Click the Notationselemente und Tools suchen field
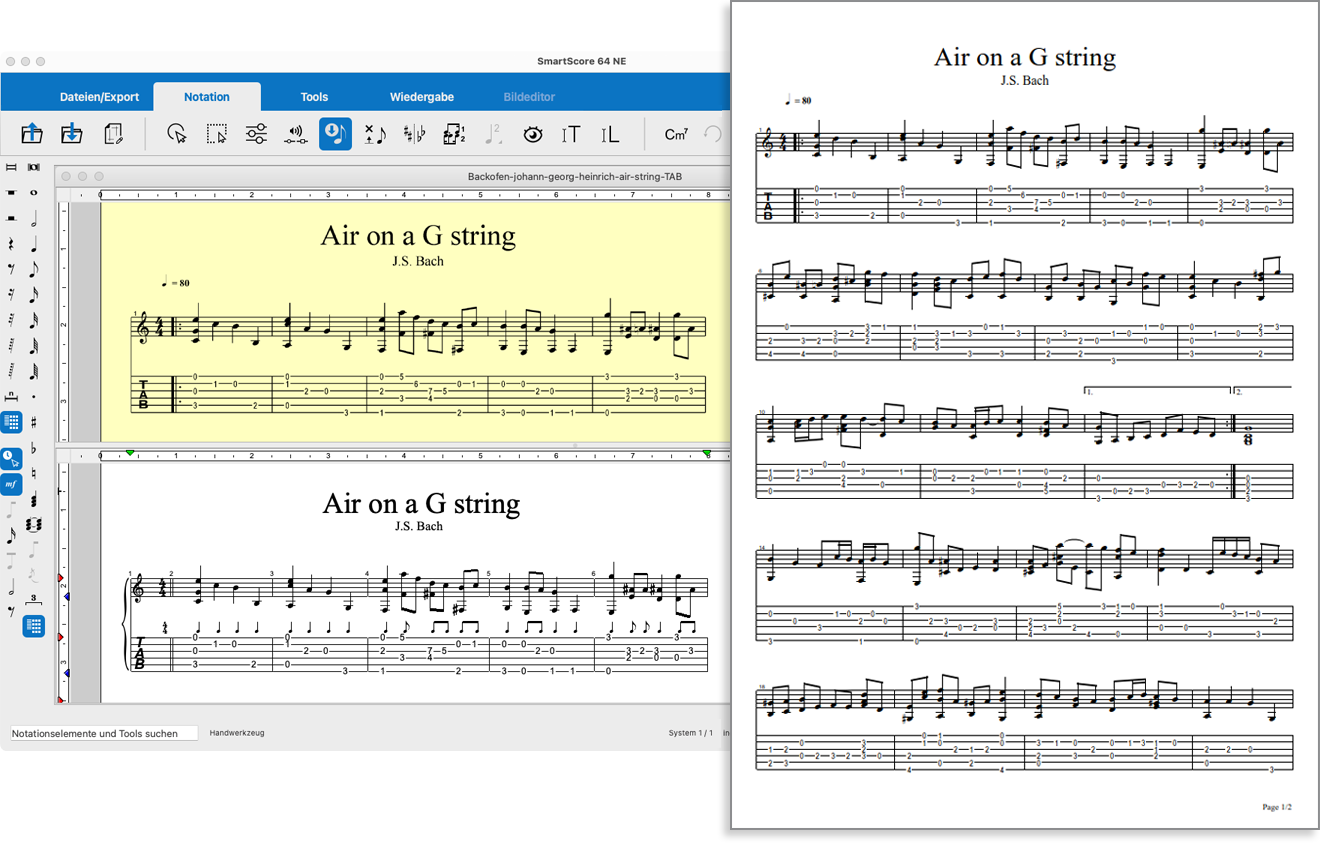The height and width of the screenshot is (850, 1320). click(104, 733)
